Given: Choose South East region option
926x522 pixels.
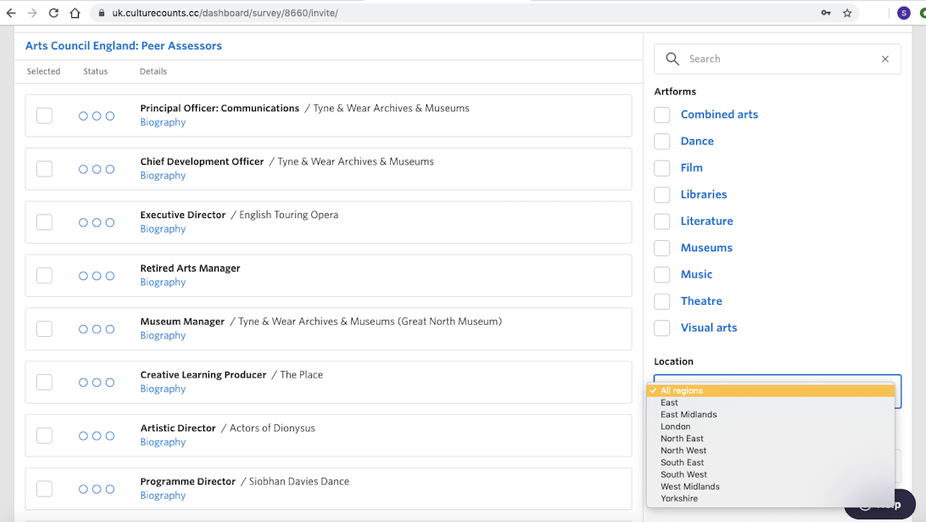Looking at the screenshot, I should tap(771, 462).
